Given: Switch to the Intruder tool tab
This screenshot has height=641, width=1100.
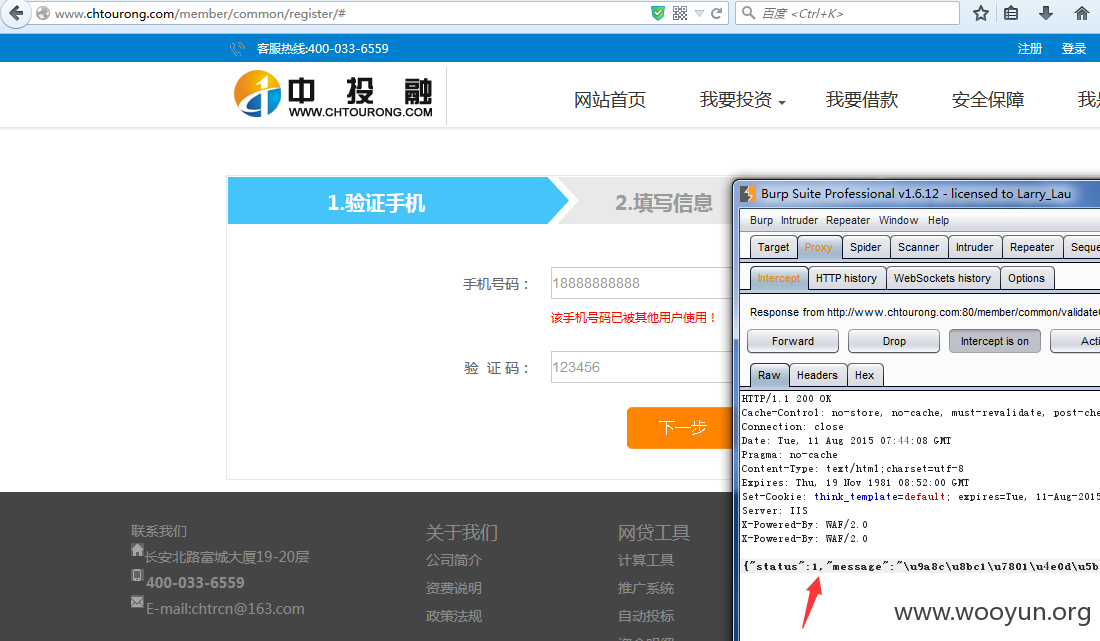Looking at the screenshot, I should pos(974,247).
